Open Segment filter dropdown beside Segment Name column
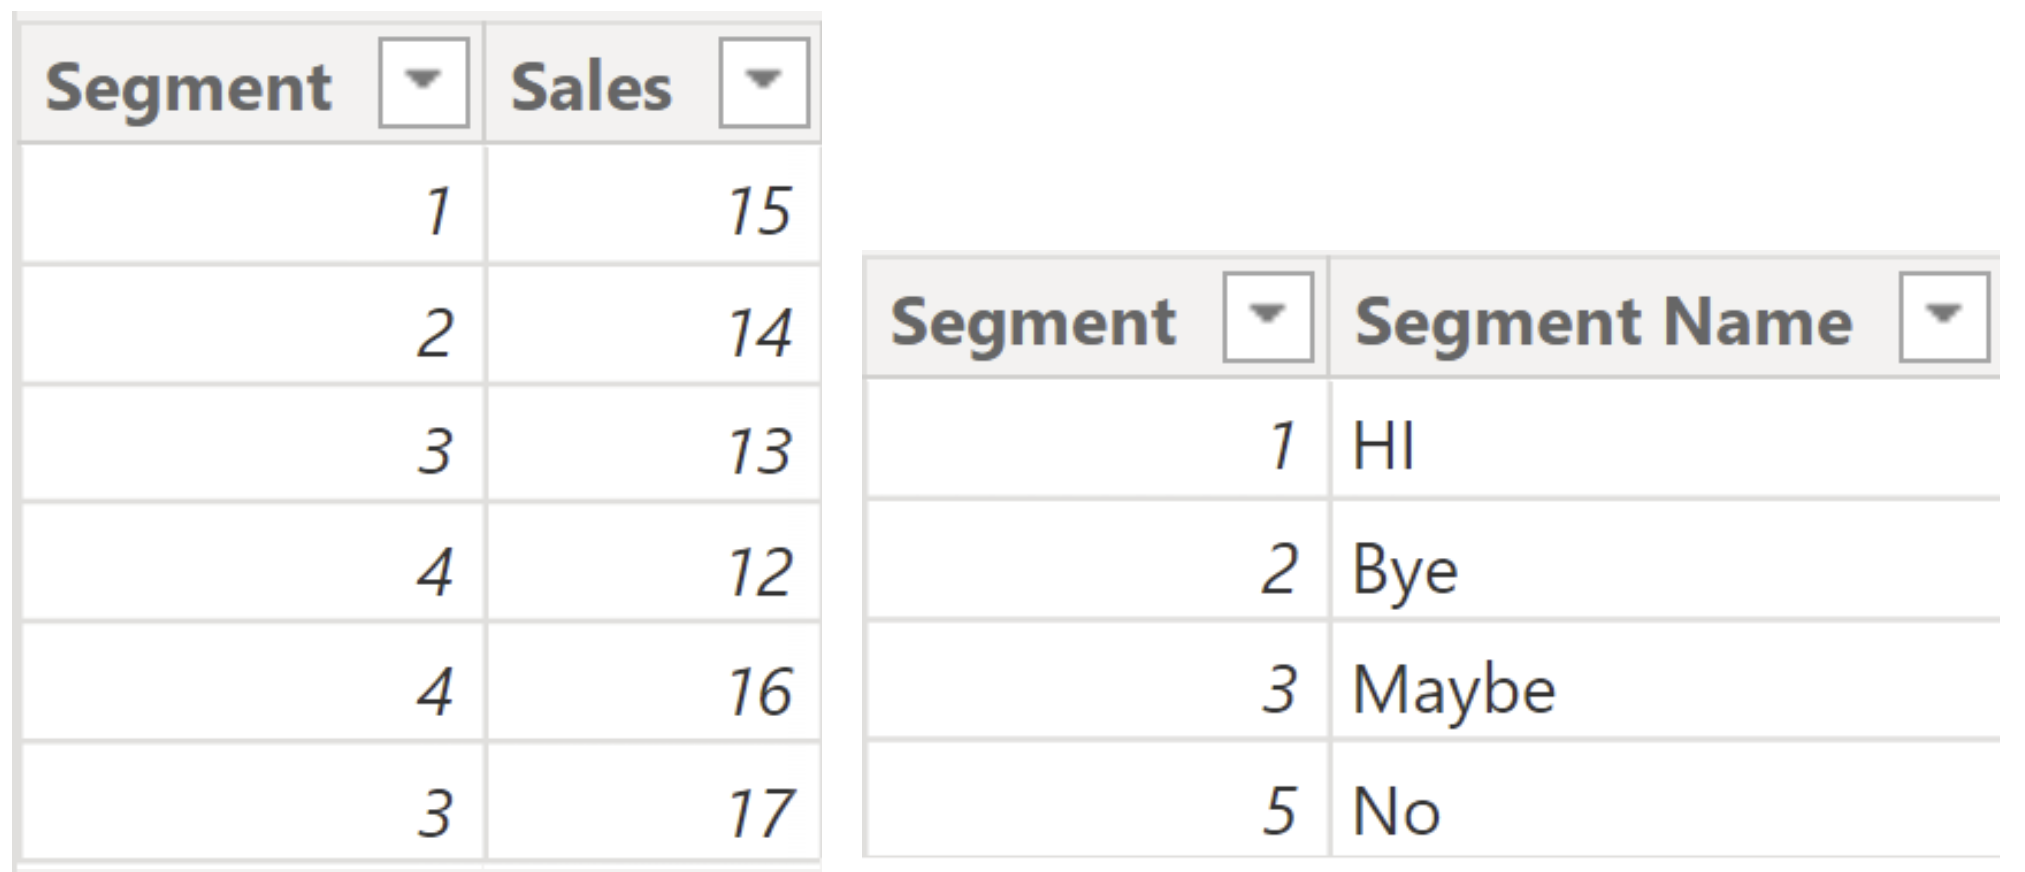 (1267, 317)
